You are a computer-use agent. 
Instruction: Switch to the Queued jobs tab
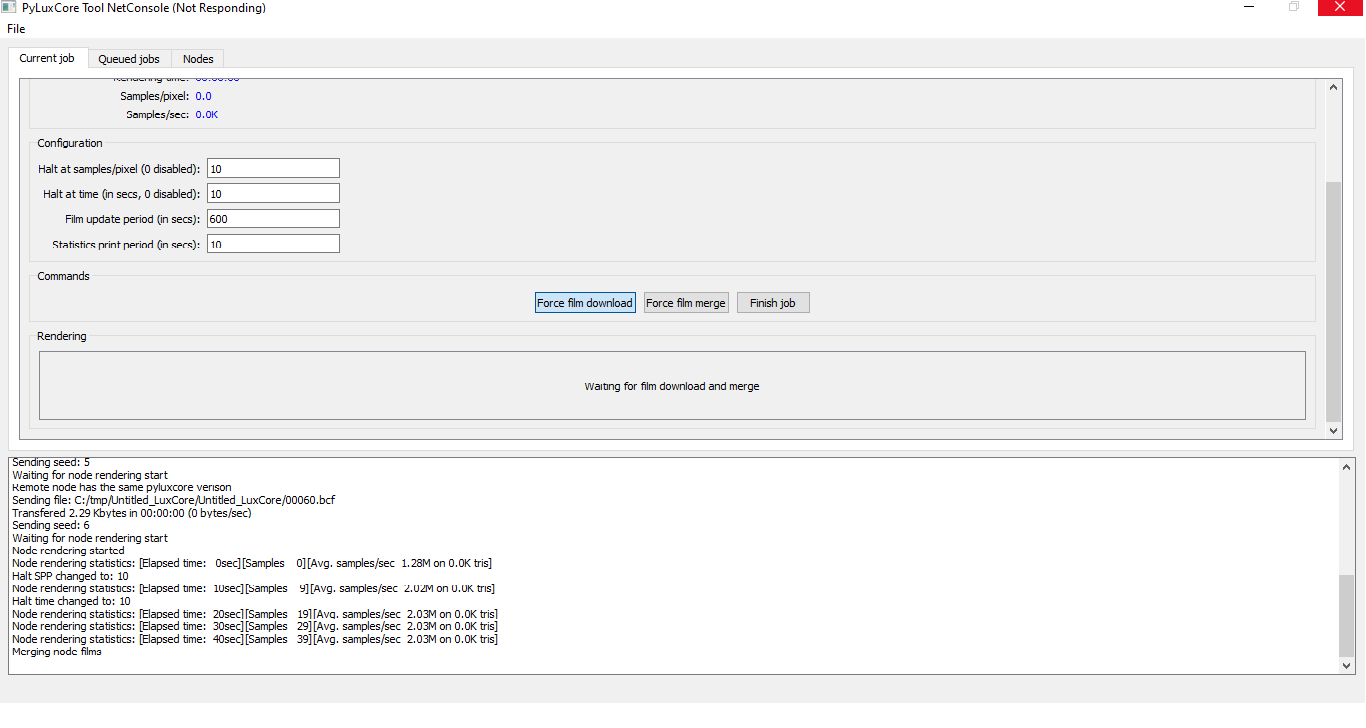[129, 58]
